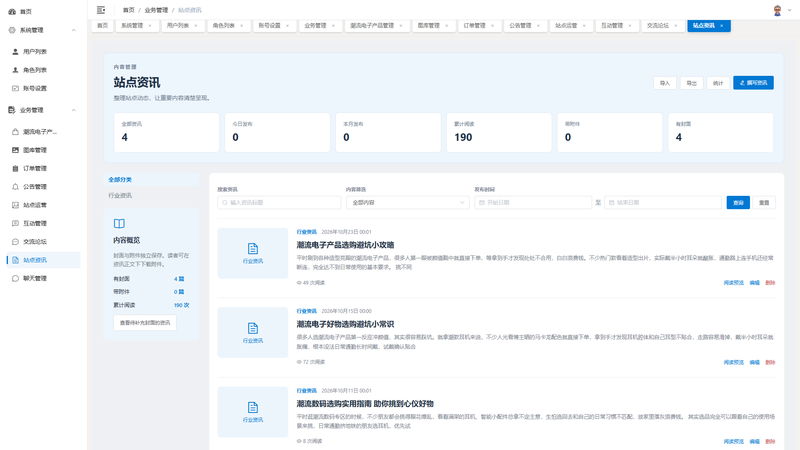Open the 潮流电子产品选购避坑小攻略 thumbnail
This screenshot has height=450, width=800.
253,253
